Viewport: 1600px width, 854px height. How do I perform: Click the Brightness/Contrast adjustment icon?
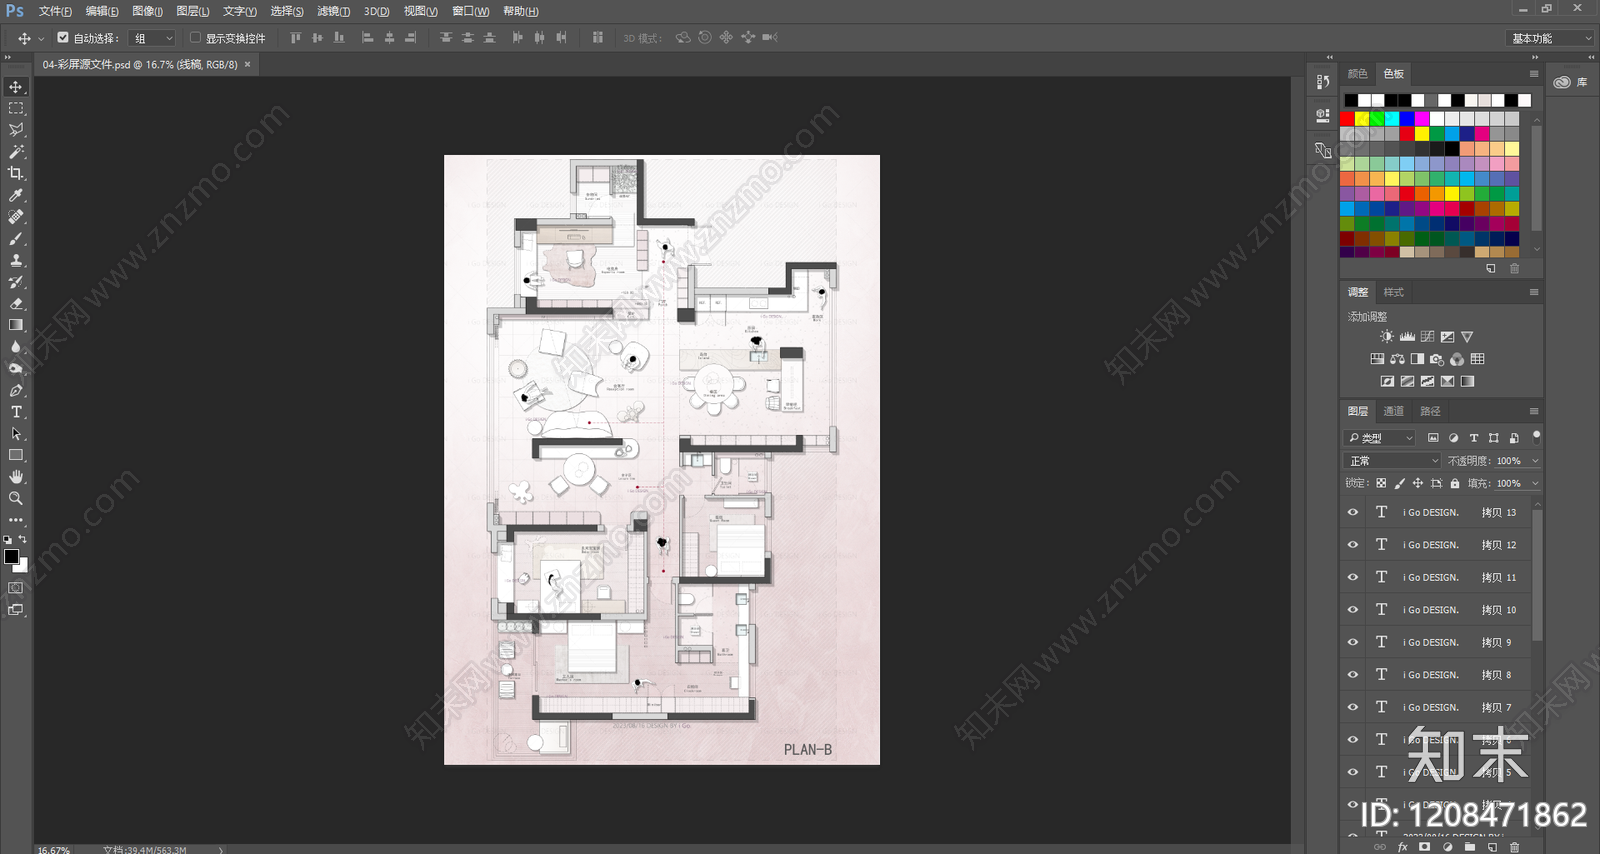coord(1386,337)
